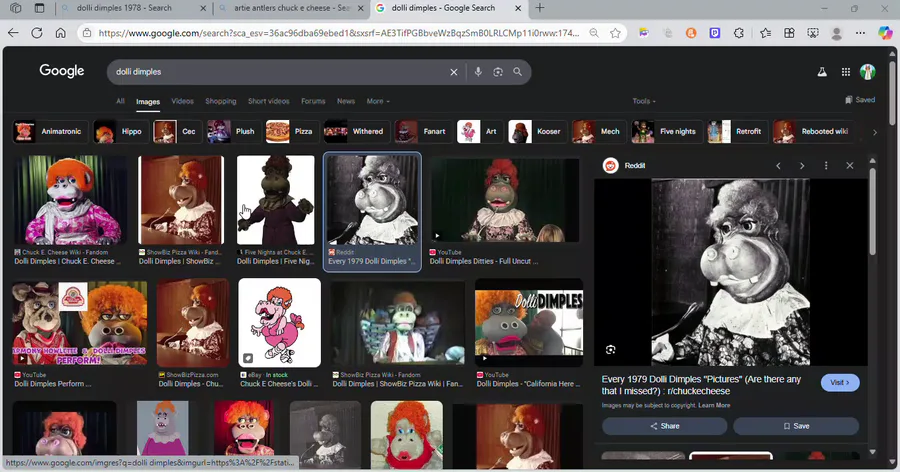Open Reddit post title in preview
This screenshot has width=900, height=472.
click(x=701, y=385)
